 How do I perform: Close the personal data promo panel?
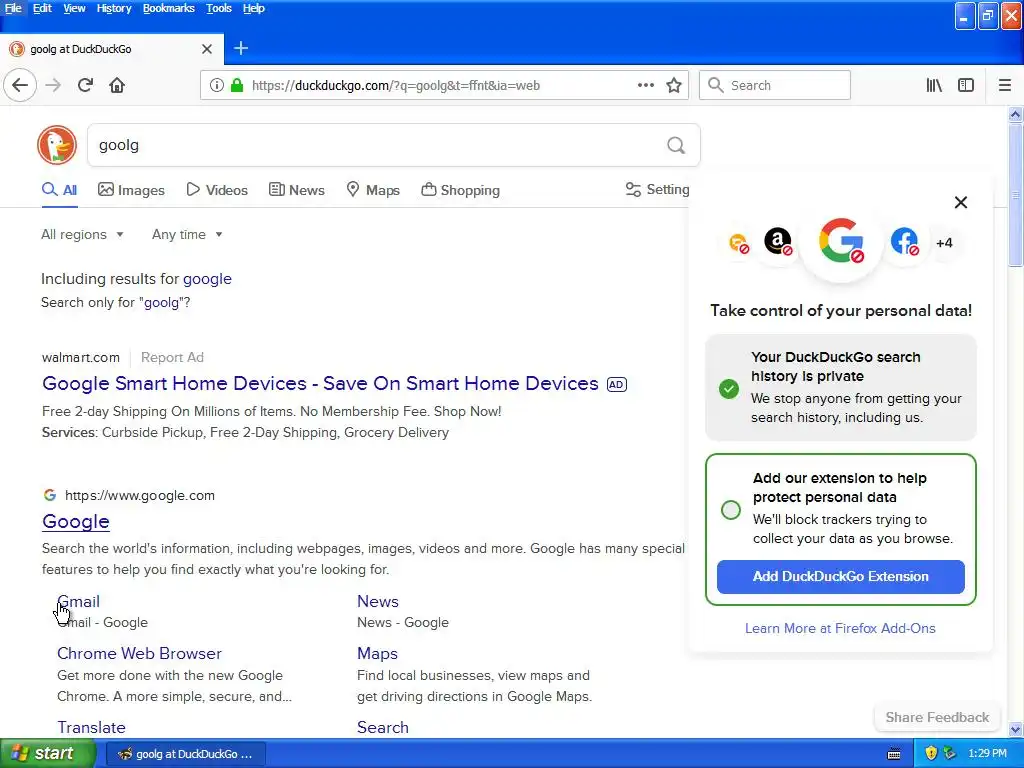pyautogui.click(x=961, y=202)
